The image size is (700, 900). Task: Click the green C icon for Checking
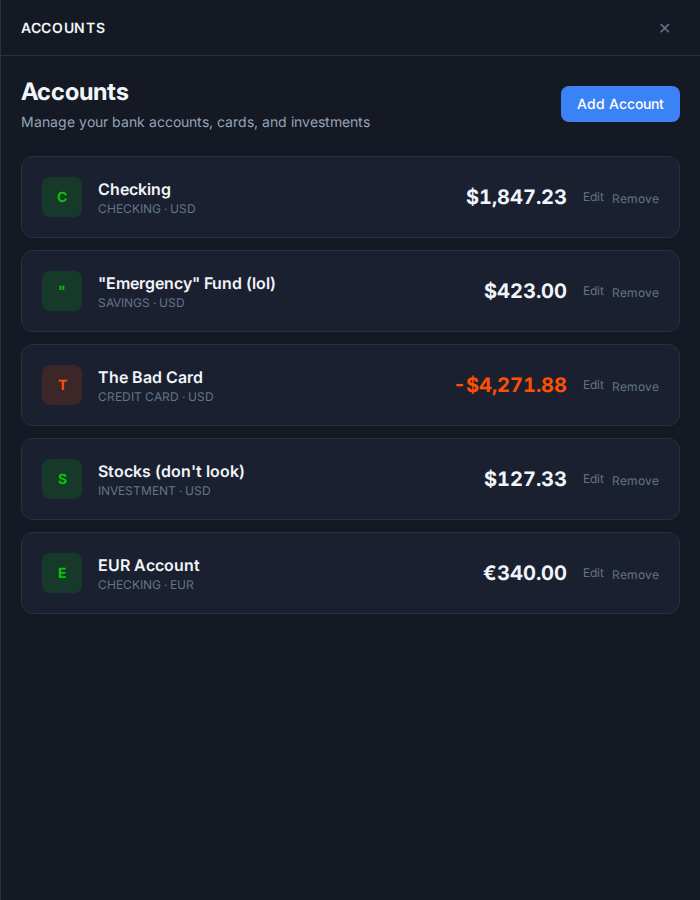(x=62, y=197)
